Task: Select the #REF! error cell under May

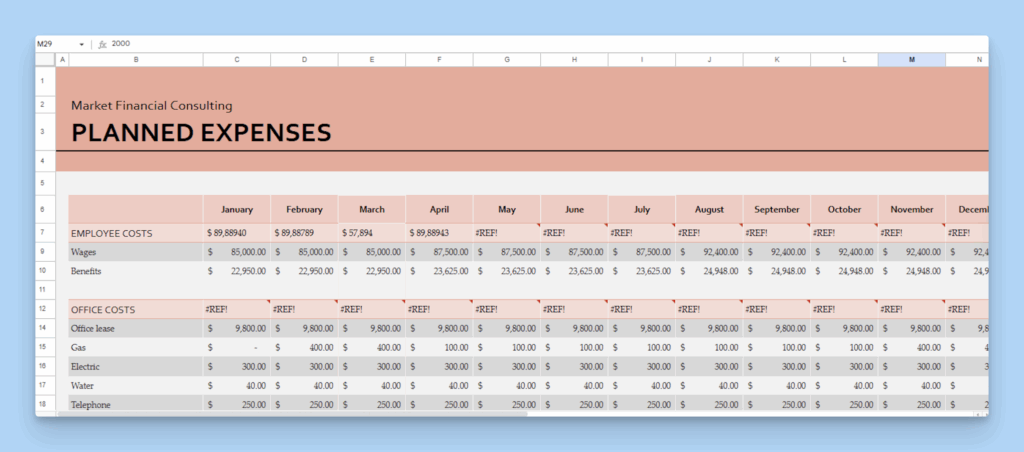Action: [x=507, y=233]
